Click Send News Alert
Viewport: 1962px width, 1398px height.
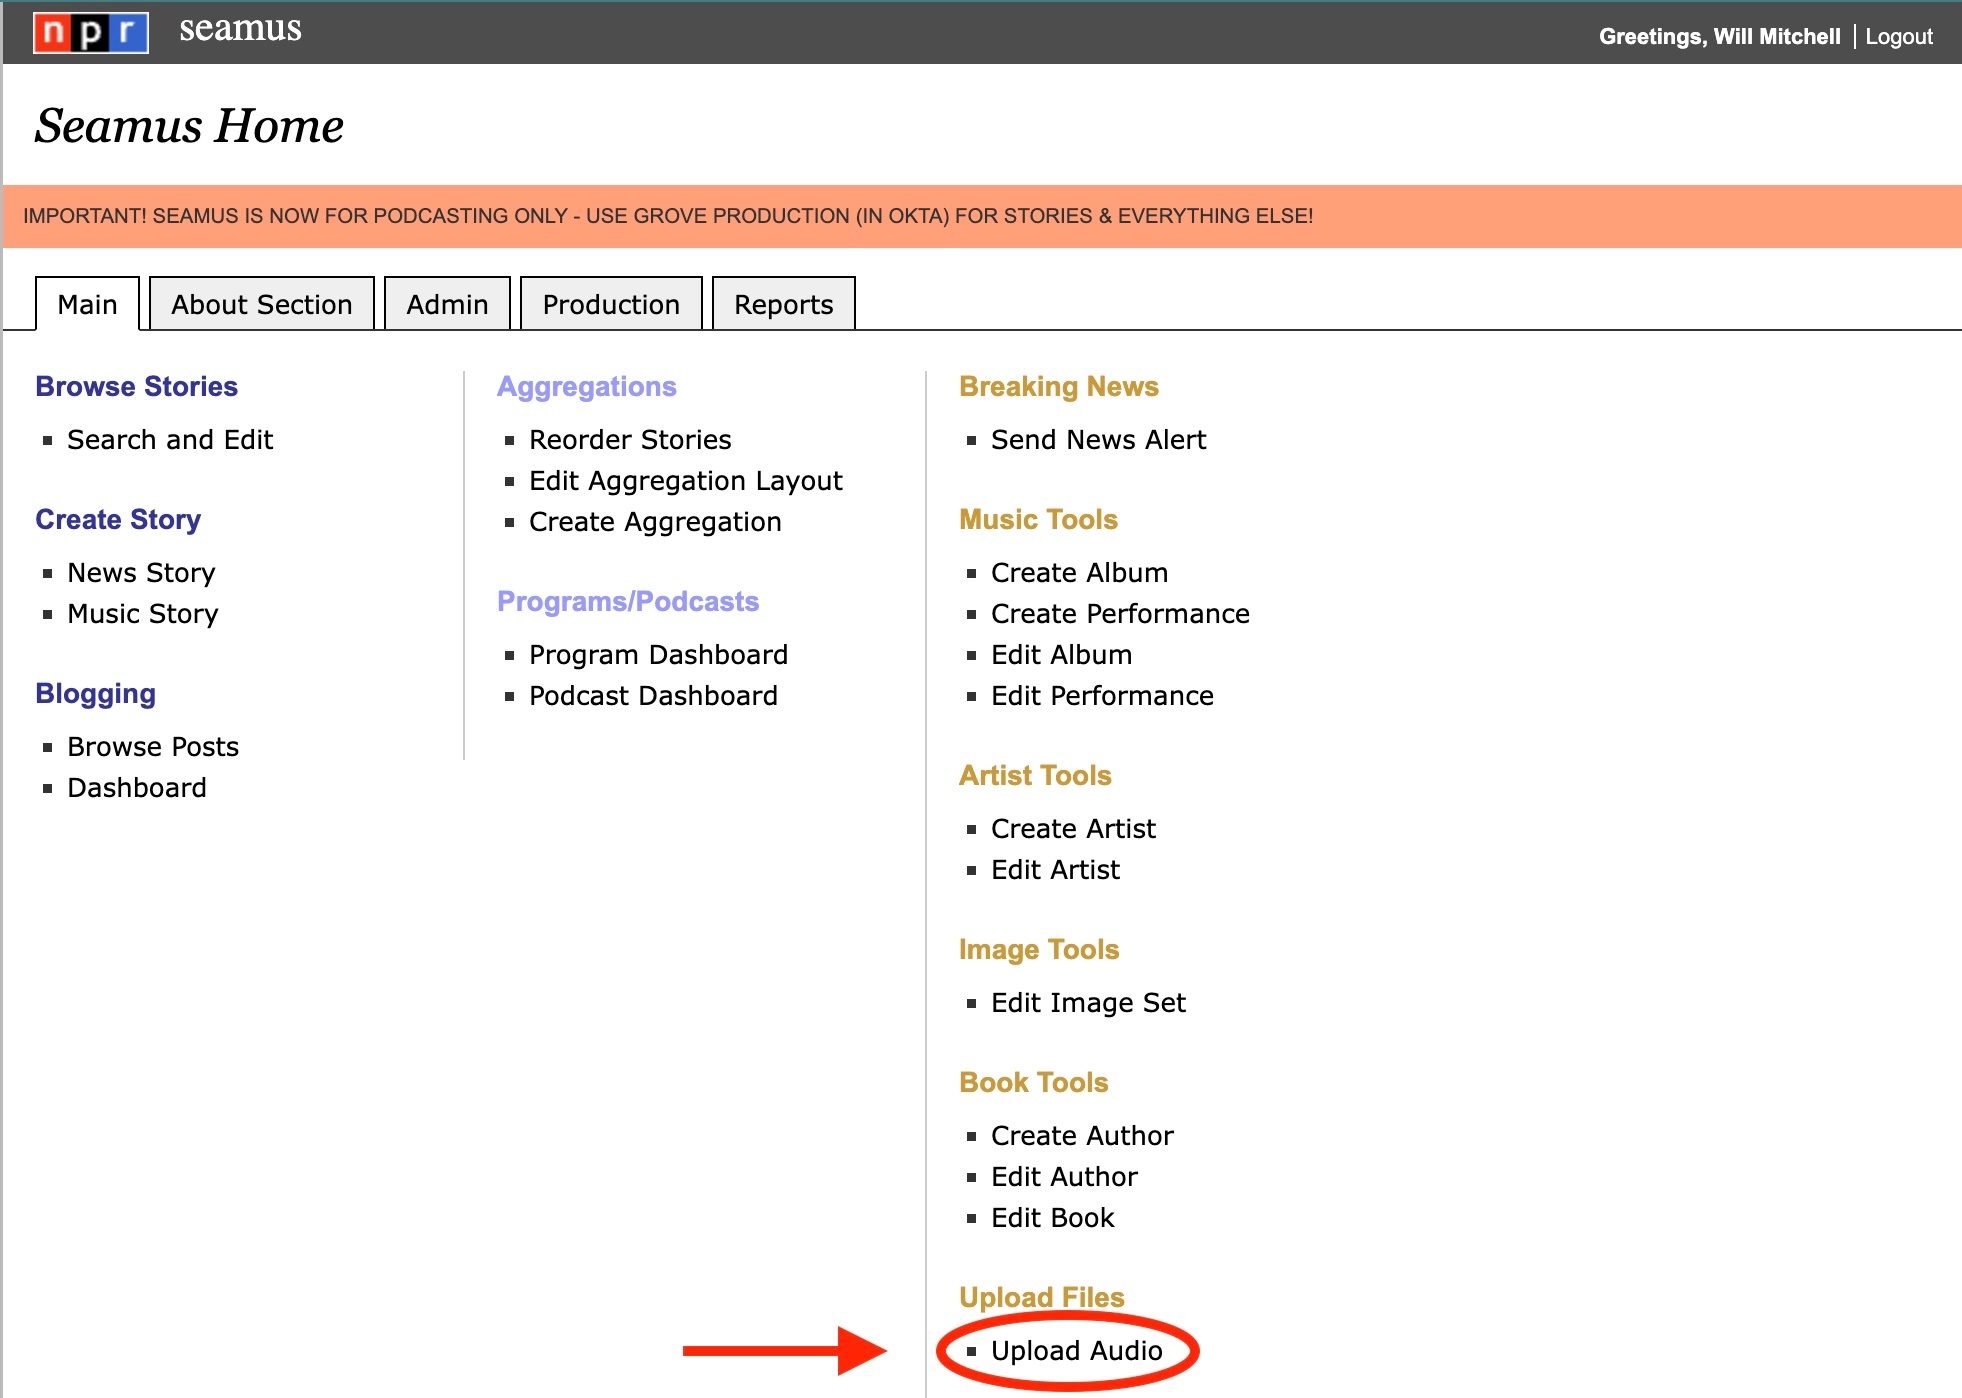pyautogui.click(x=1098, y=440)
